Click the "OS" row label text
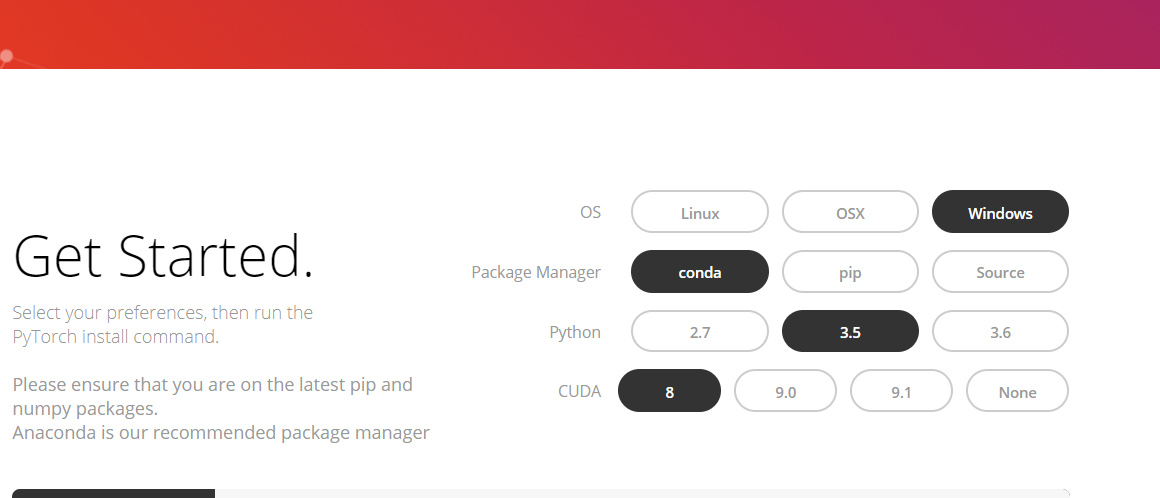Screen dimensions: 1160x498 [590, 212]
